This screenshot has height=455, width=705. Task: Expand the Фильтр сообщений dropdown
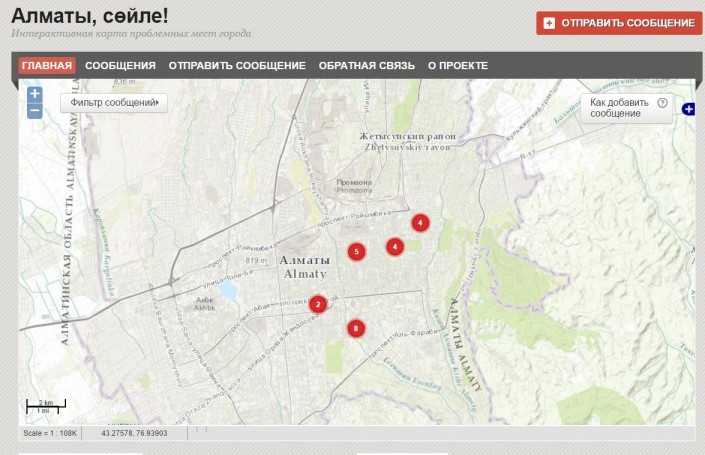coord(114,102)
